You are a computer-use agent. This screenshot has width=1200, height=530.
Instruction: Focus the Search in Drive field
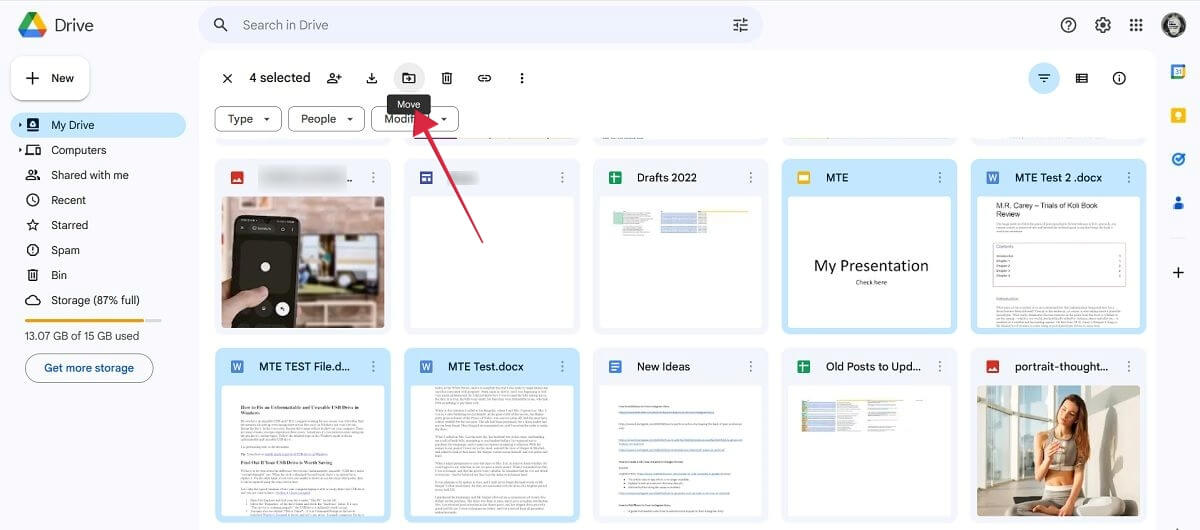480,25
